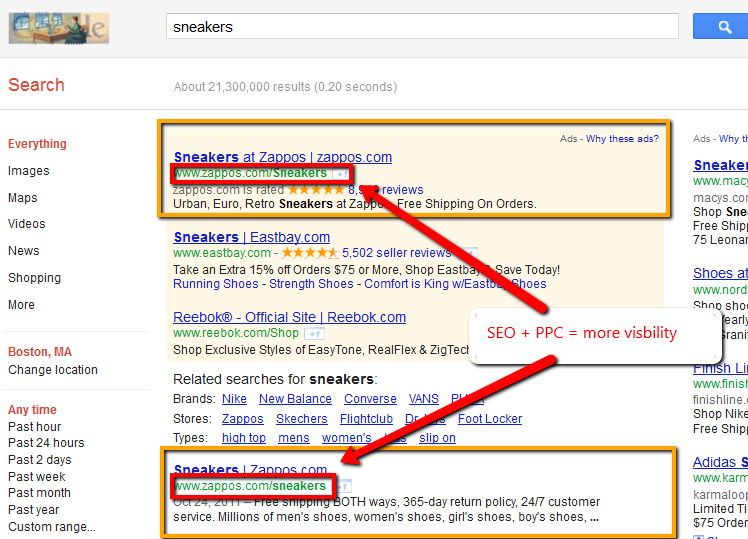The height and width of the screenshot is (539, 748).
Task: Filter results to Past month
Action: pos(39,493)
